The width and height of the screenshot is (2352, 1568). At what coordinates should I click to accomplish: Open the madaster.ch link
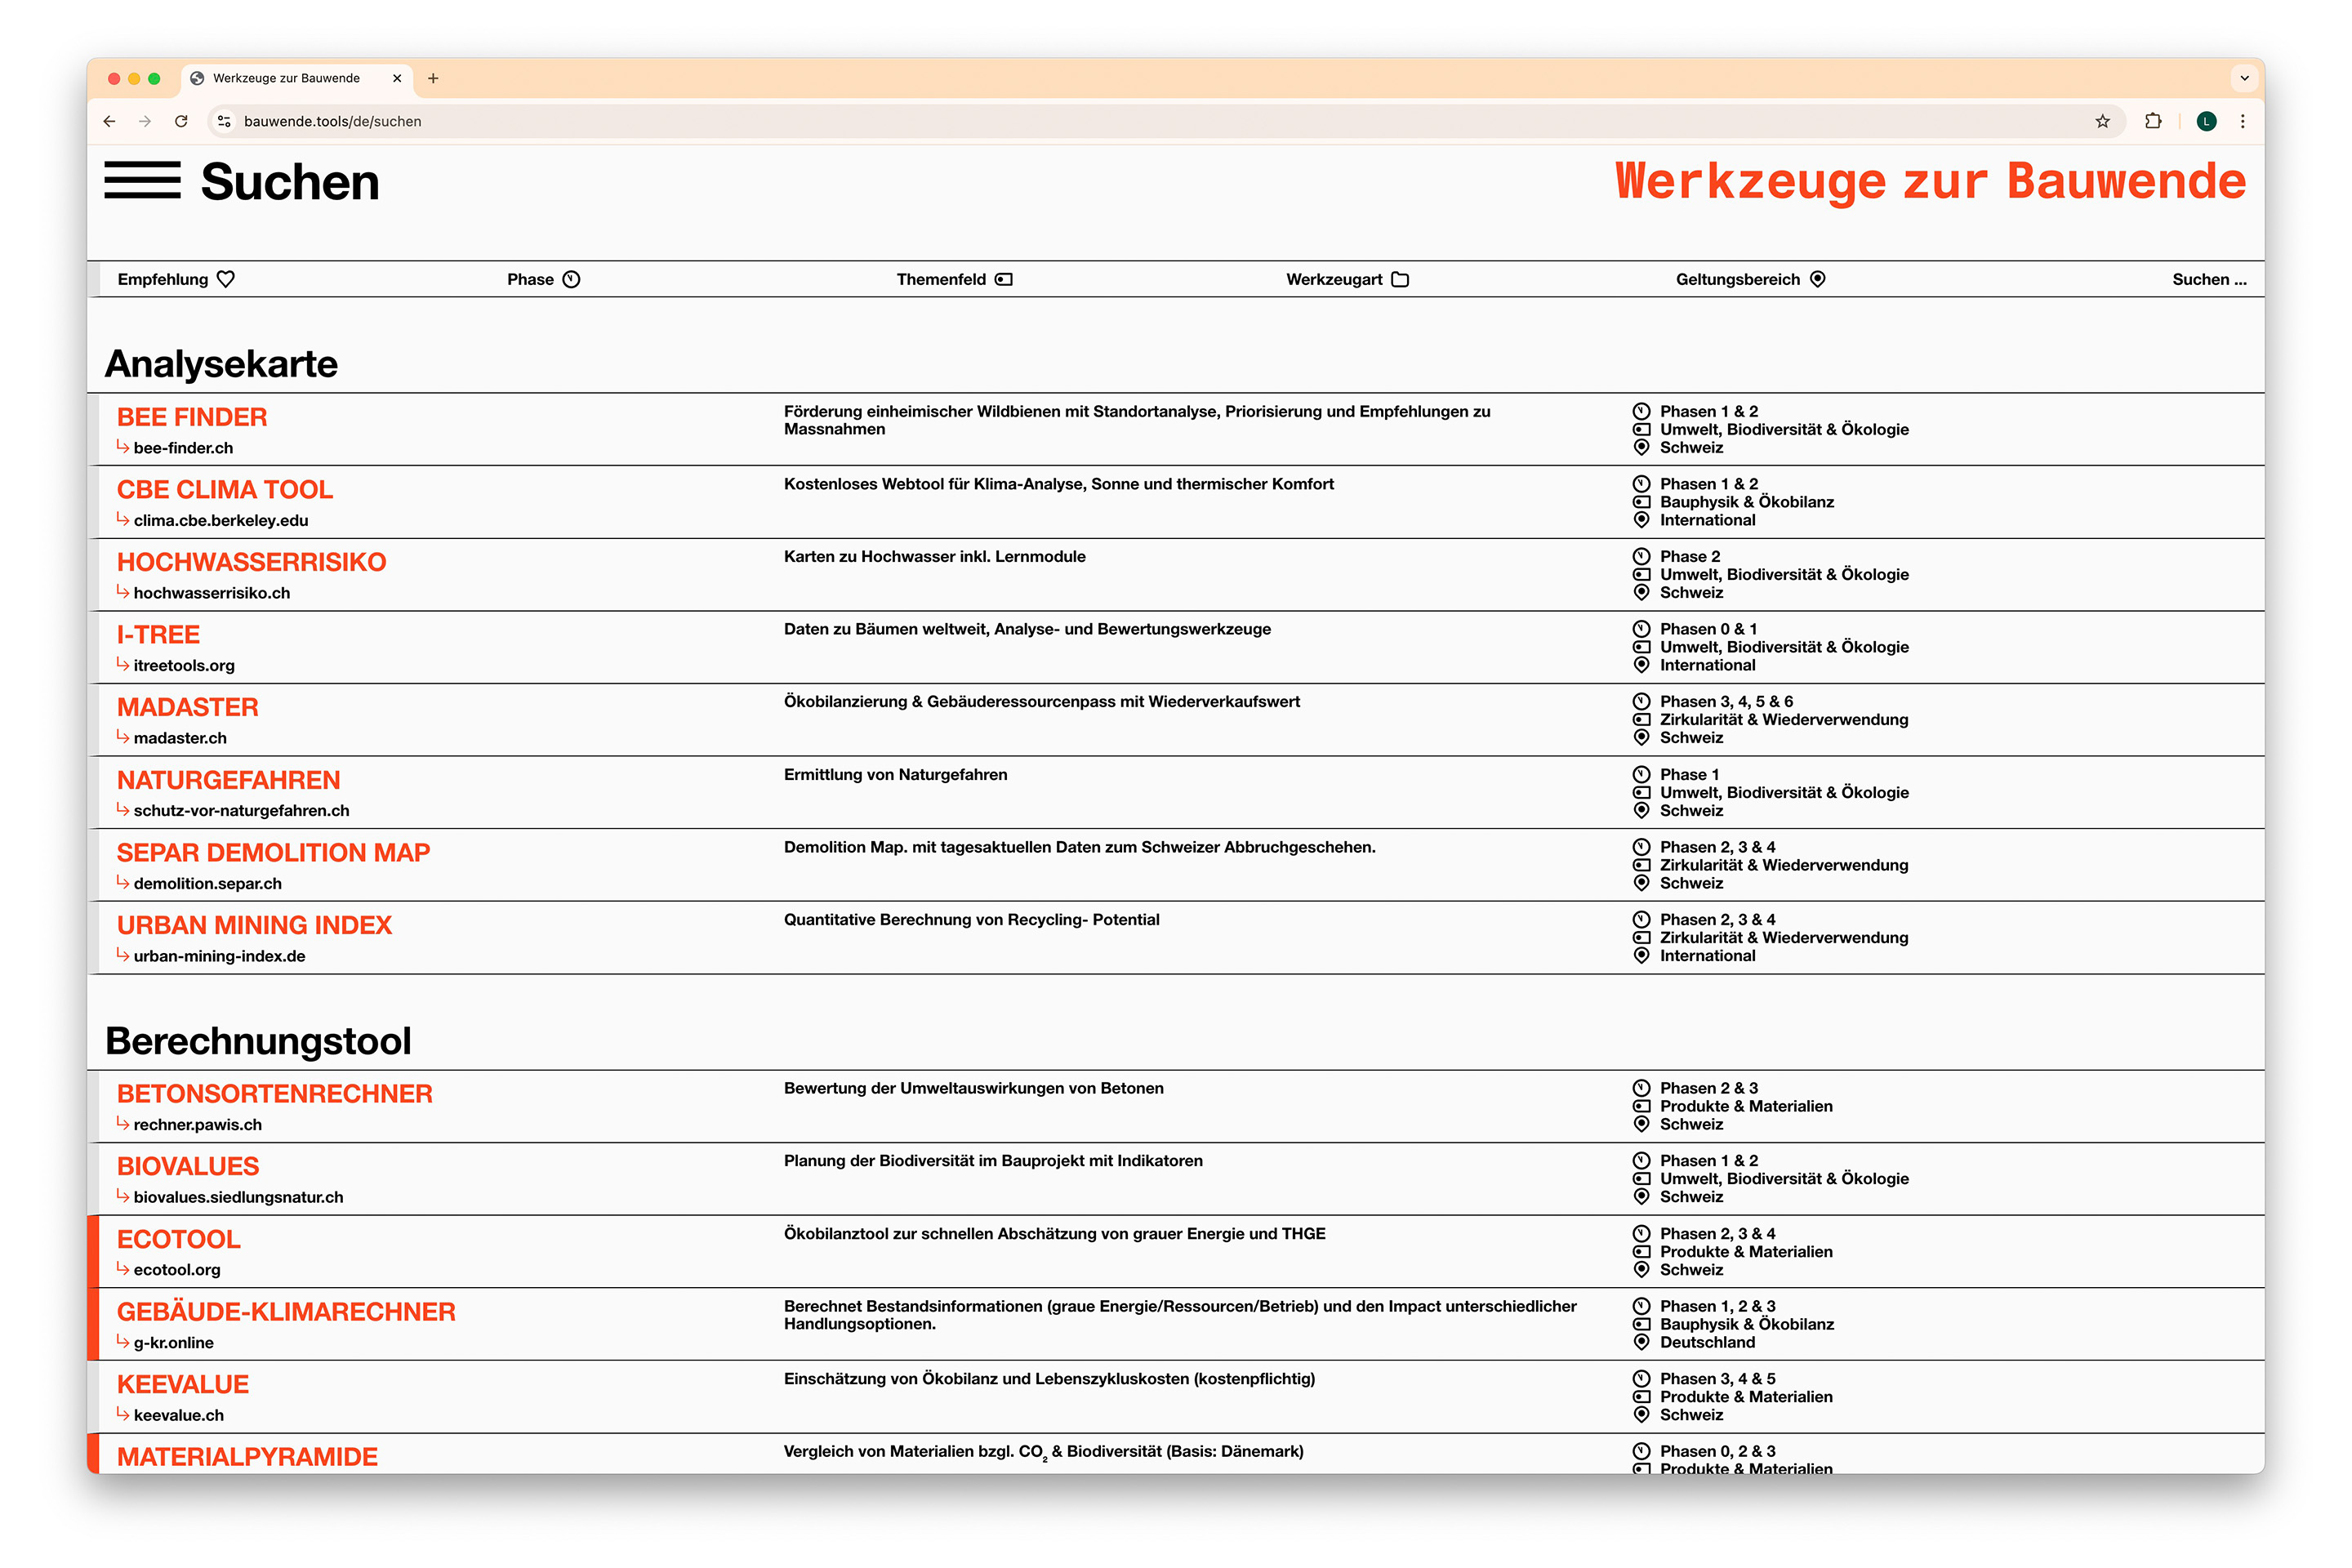(x=179, y=738)
